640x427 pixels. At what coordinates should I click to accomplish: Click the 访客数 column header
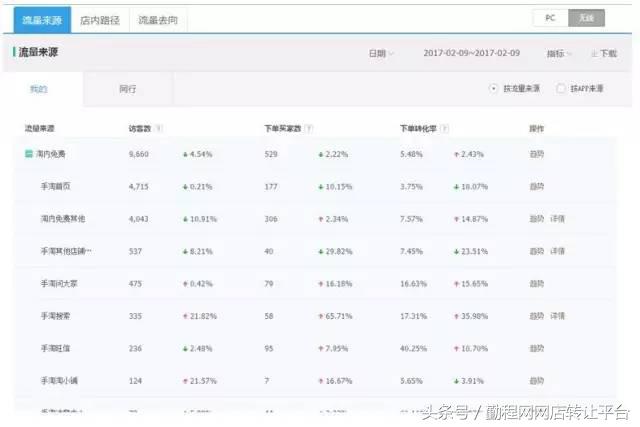(x=140, y=129)
